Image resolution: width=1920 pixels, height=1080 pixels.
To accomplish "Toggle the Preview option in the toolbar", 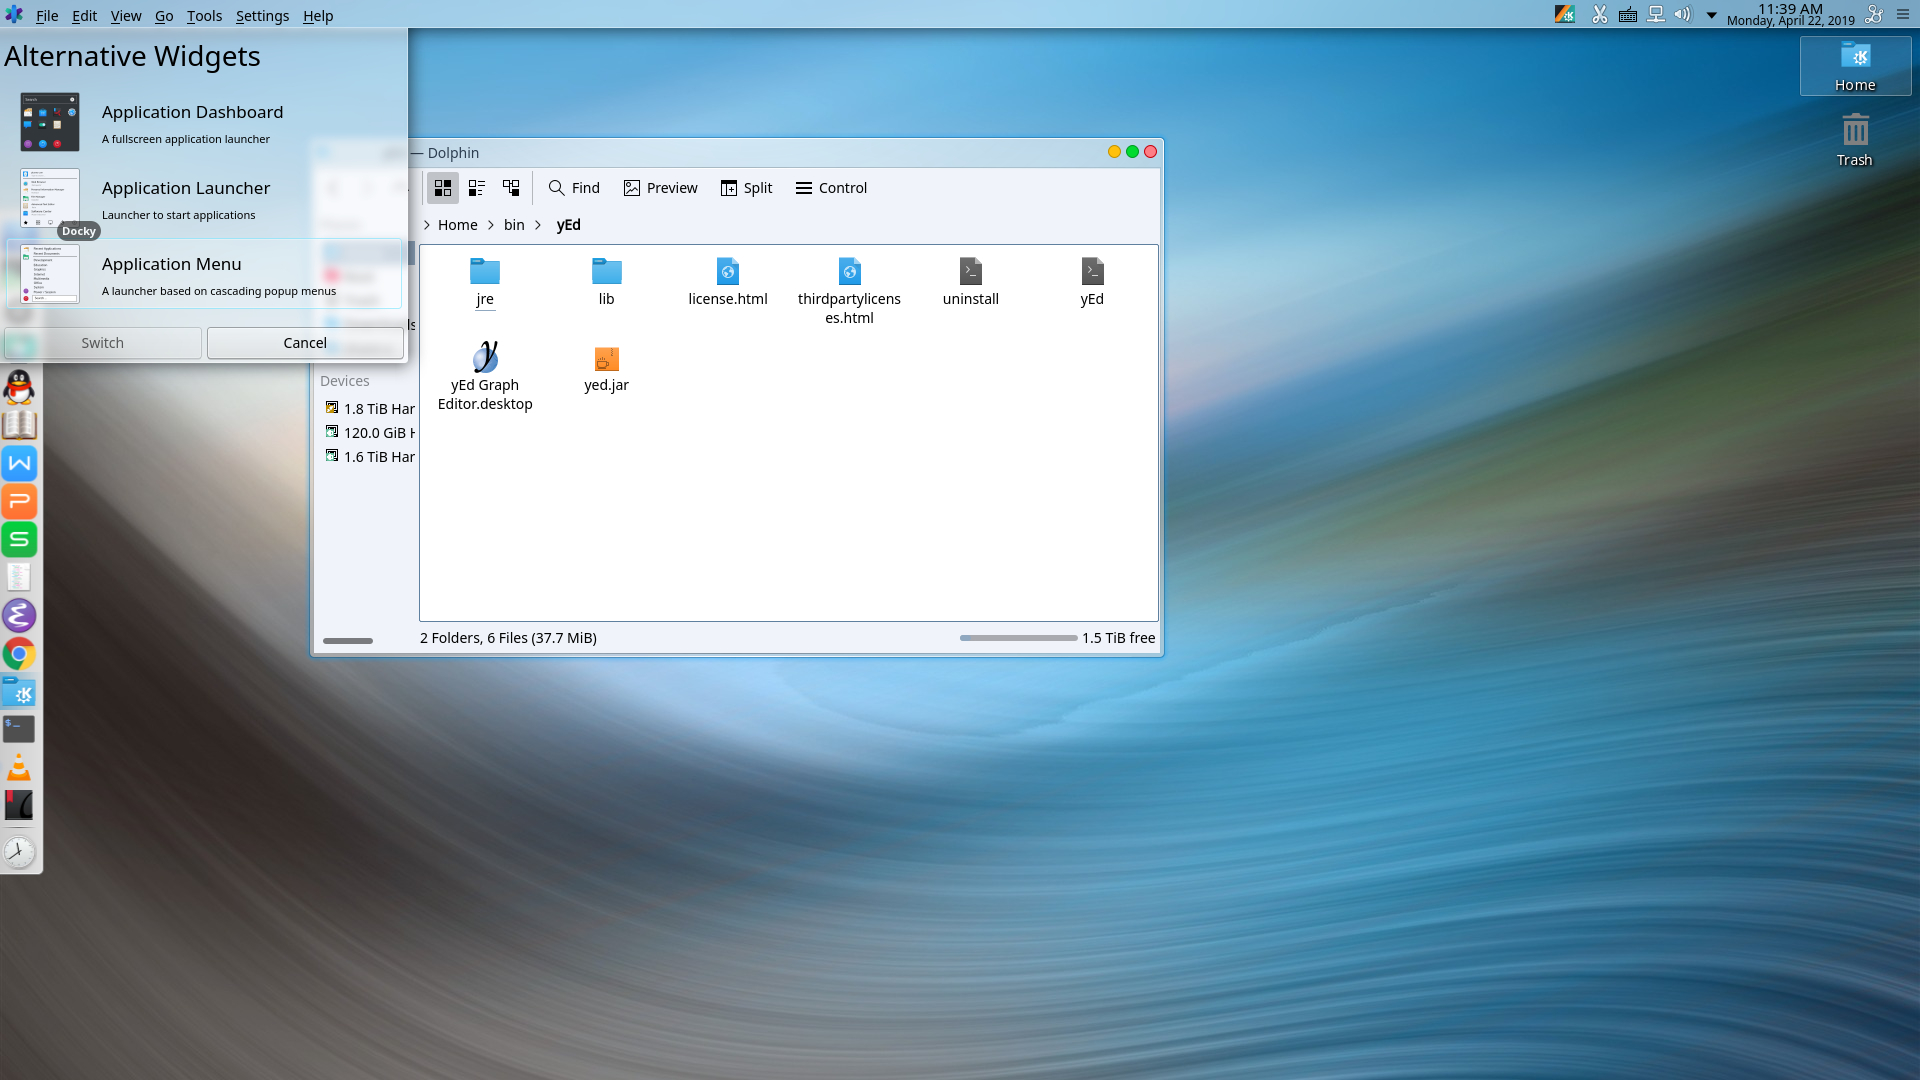I will coord(660,188).
